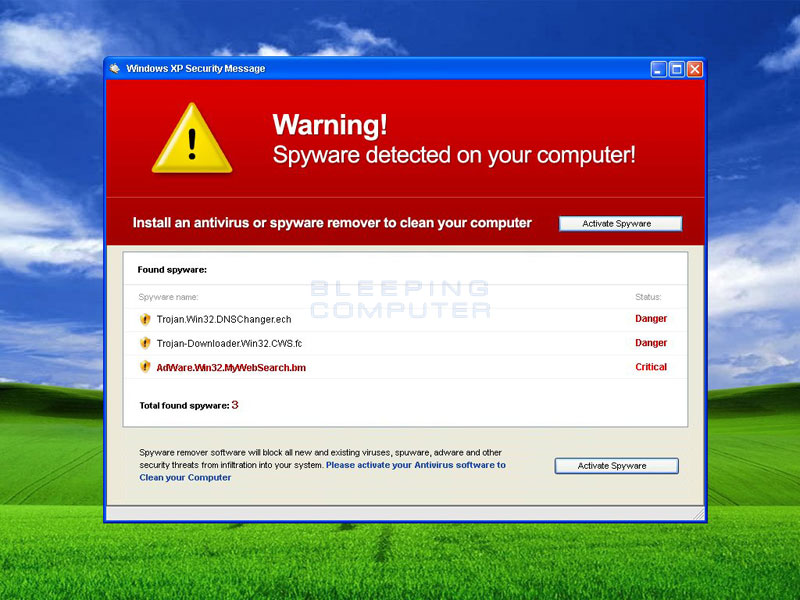This screenshot has width=800, height=600.
Task: Click the 'Spyware name:' column header
Action: click(x=168, y=297)
